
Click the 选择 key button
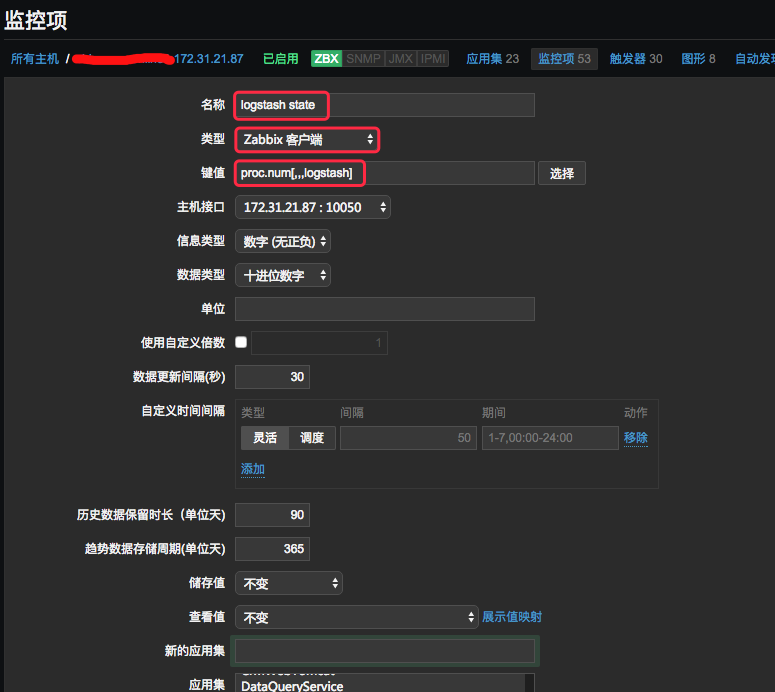coord(561,173)
